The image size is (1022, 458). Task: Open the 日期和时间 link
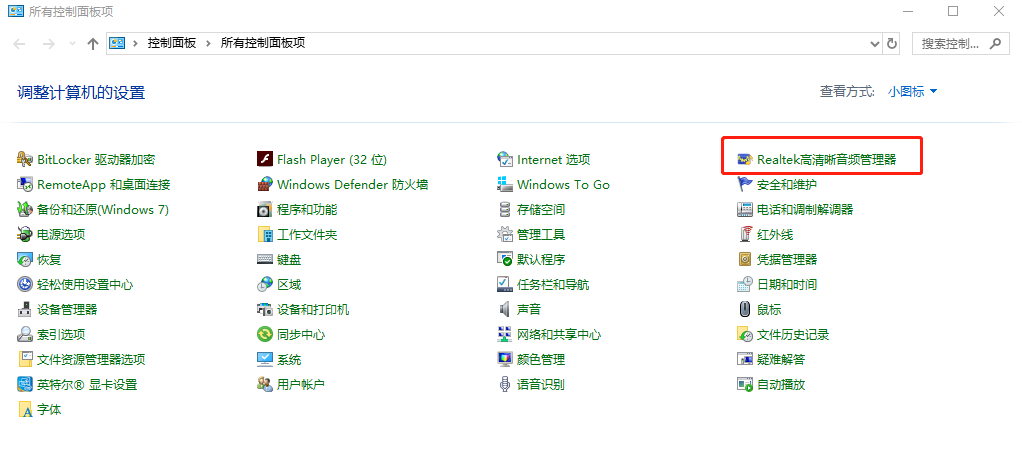[787, 285]
